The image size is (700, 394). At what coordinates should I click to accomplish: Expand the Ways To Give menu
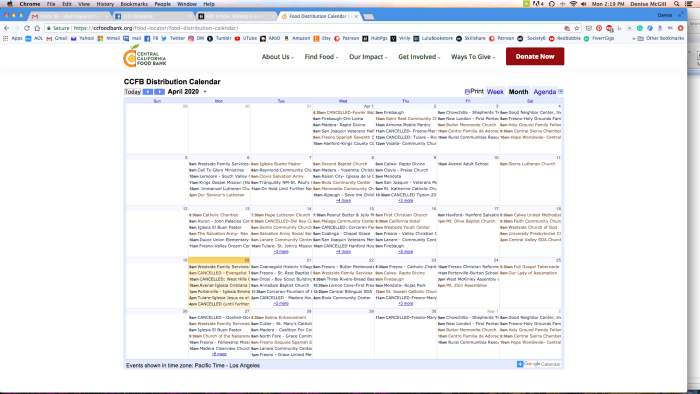click(x=473, y=57)
